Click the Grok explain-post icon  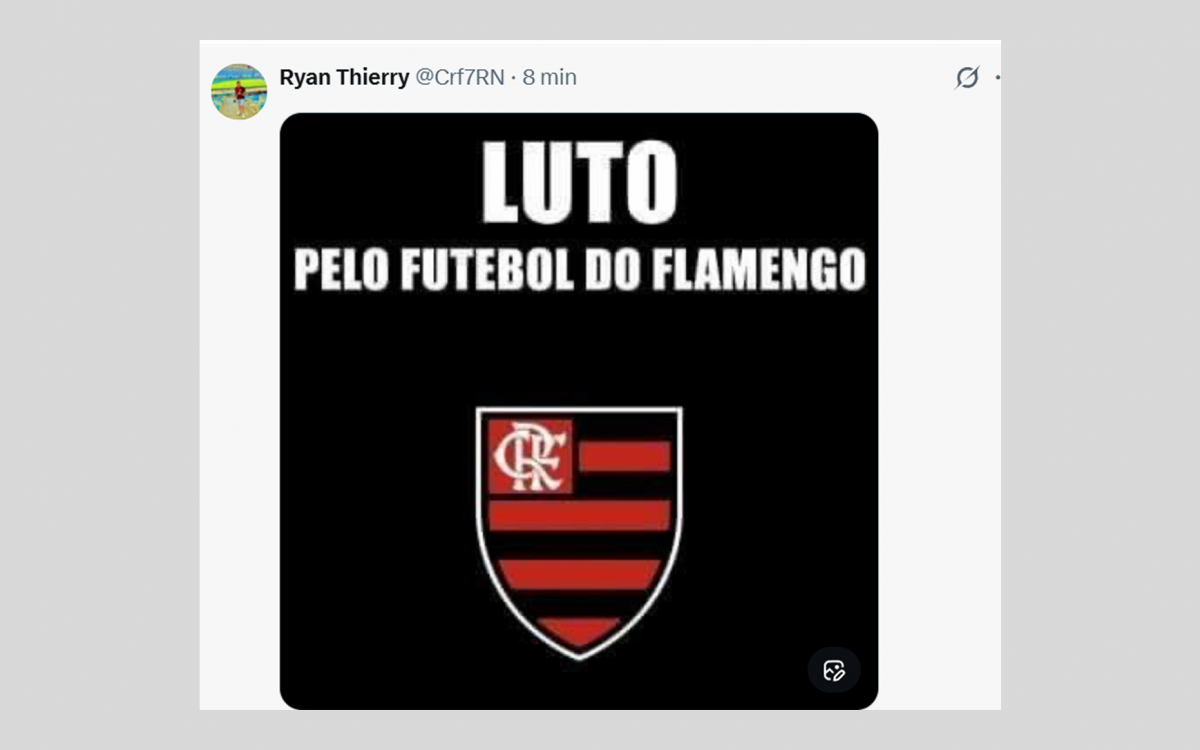point(967,77)
